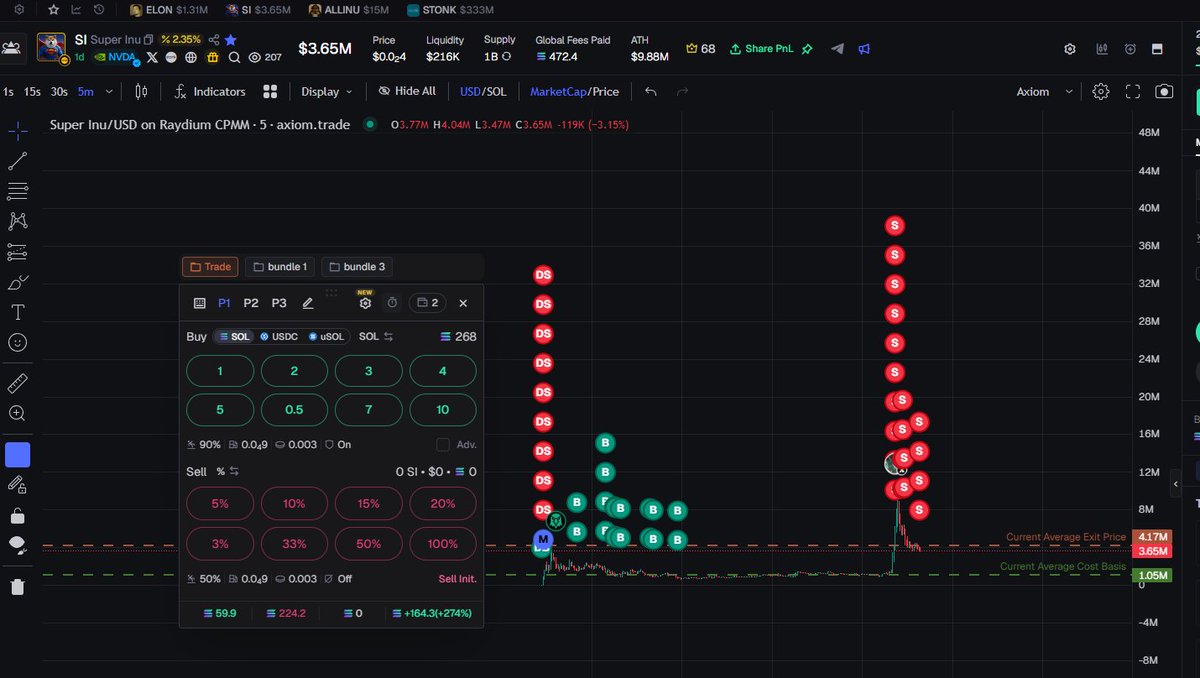
Task: Open the Axiom chart source dropdown
Action: [x=1044, y=91]
